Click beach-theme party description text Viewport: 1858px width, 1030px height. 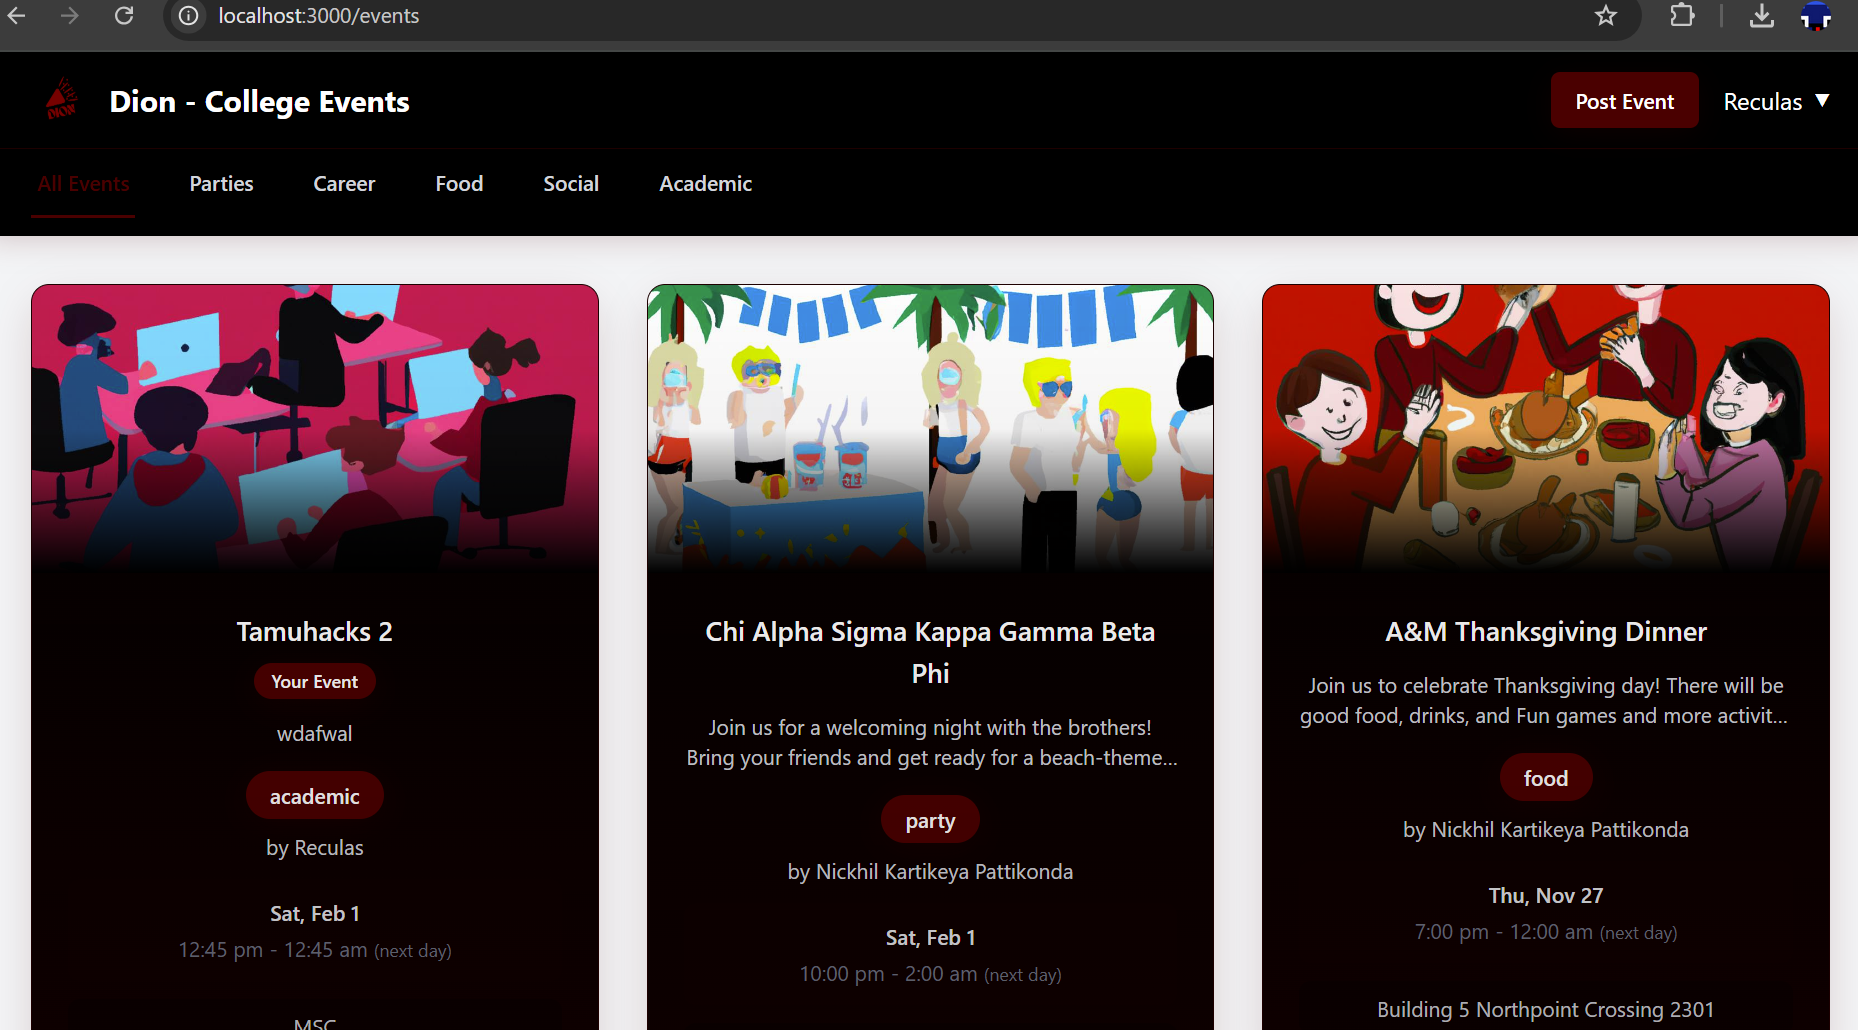[930, 743]
